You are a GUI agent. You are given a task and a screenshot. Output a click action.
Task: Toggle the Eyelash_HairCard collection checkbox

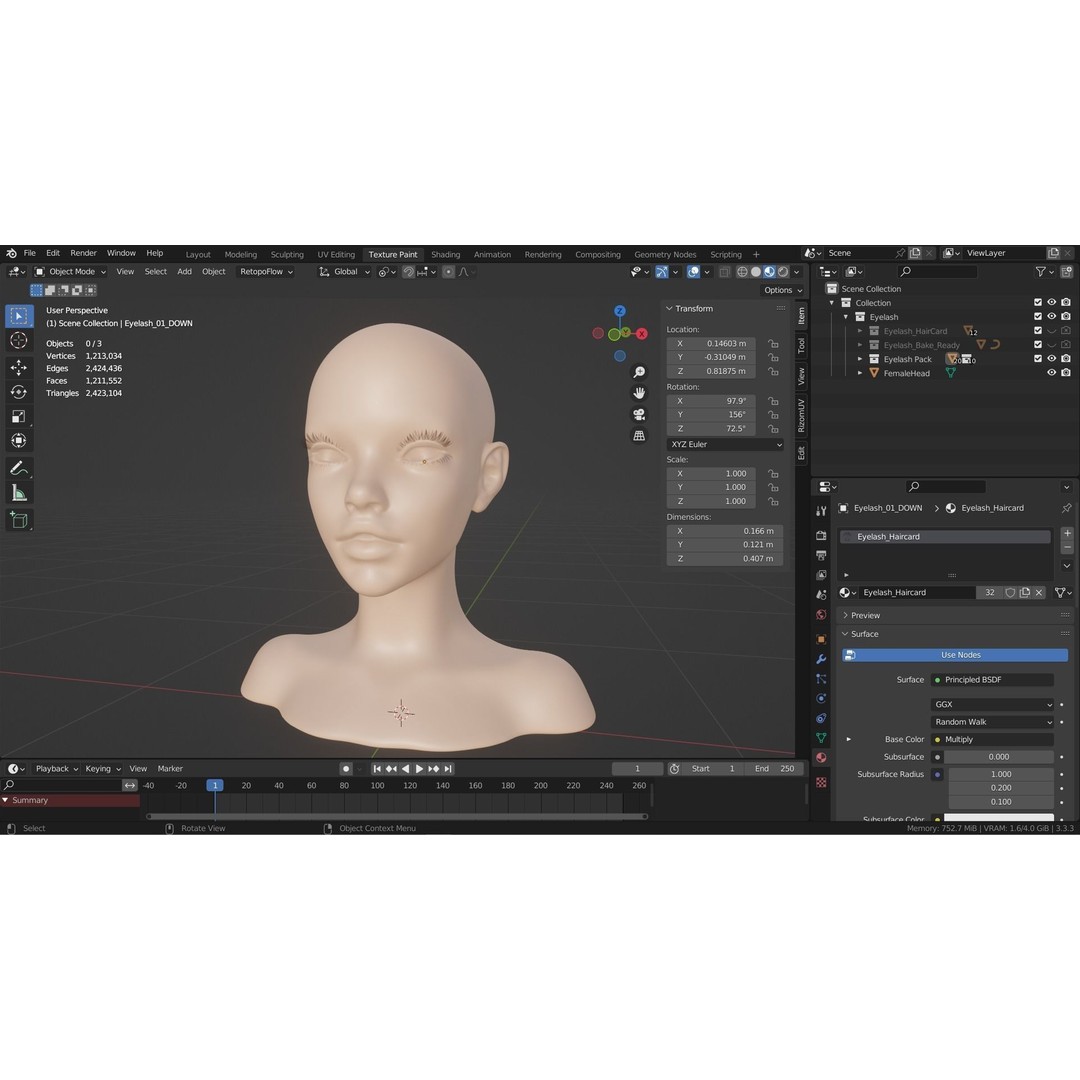[1038, 331]
